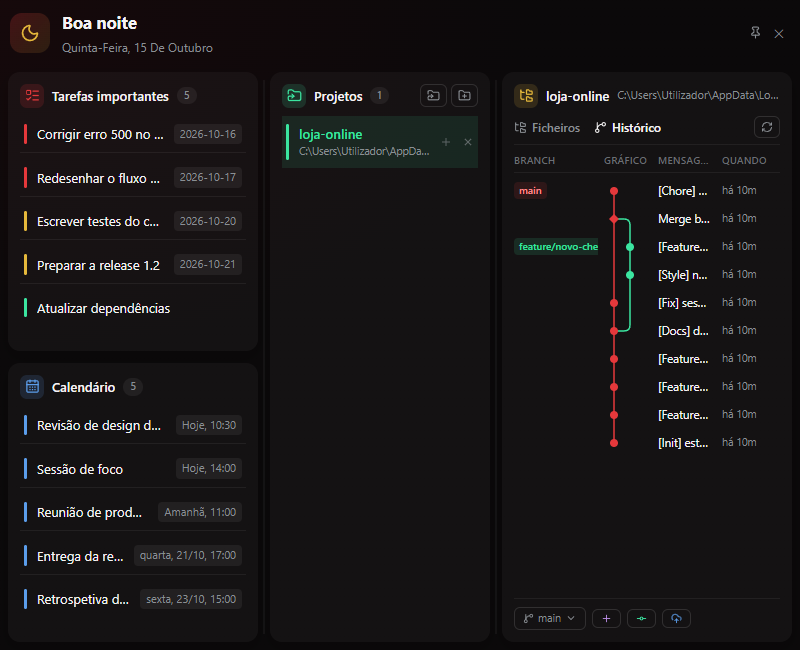Screen dimensions: 800x650
Task: Add a new project folder
Action: pyautogui.click(x=464, y=95)
